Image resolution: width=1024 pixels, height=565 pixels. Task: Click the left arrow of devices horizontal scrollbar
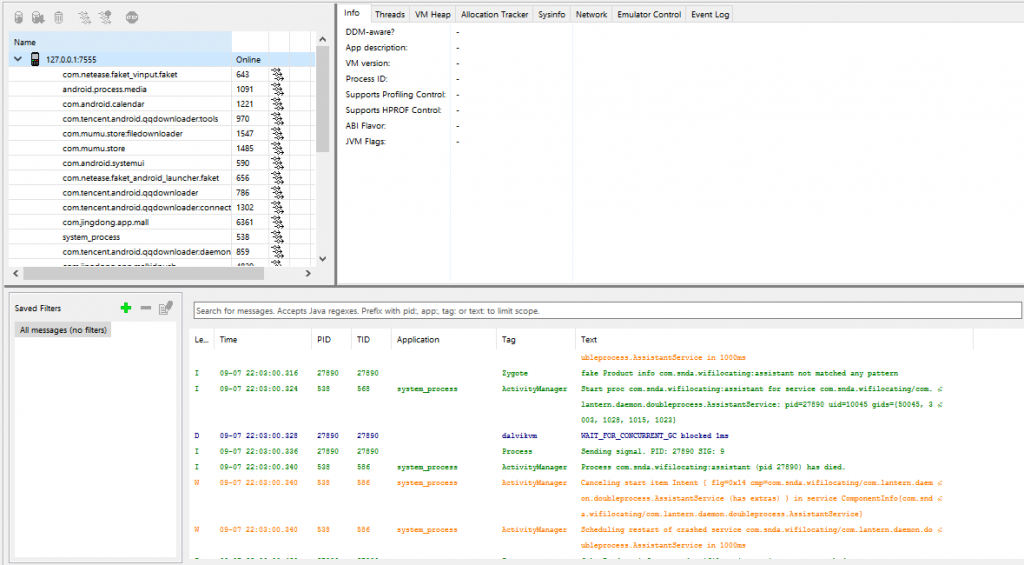point(16,274)
